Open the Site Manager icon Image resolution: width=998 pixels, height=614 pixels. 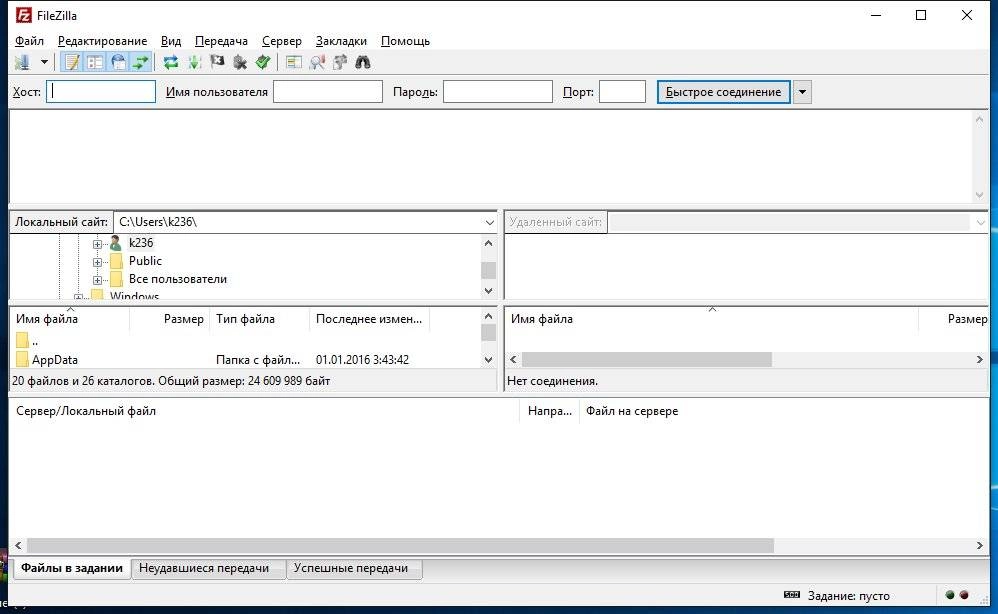pyautogui.click(x=23, y=62)
